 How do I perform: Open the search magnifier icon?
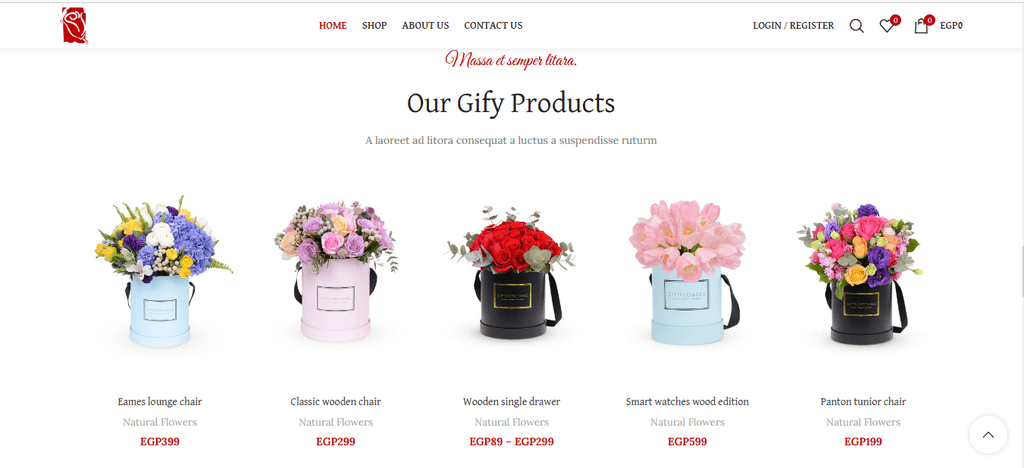[856, 26]
